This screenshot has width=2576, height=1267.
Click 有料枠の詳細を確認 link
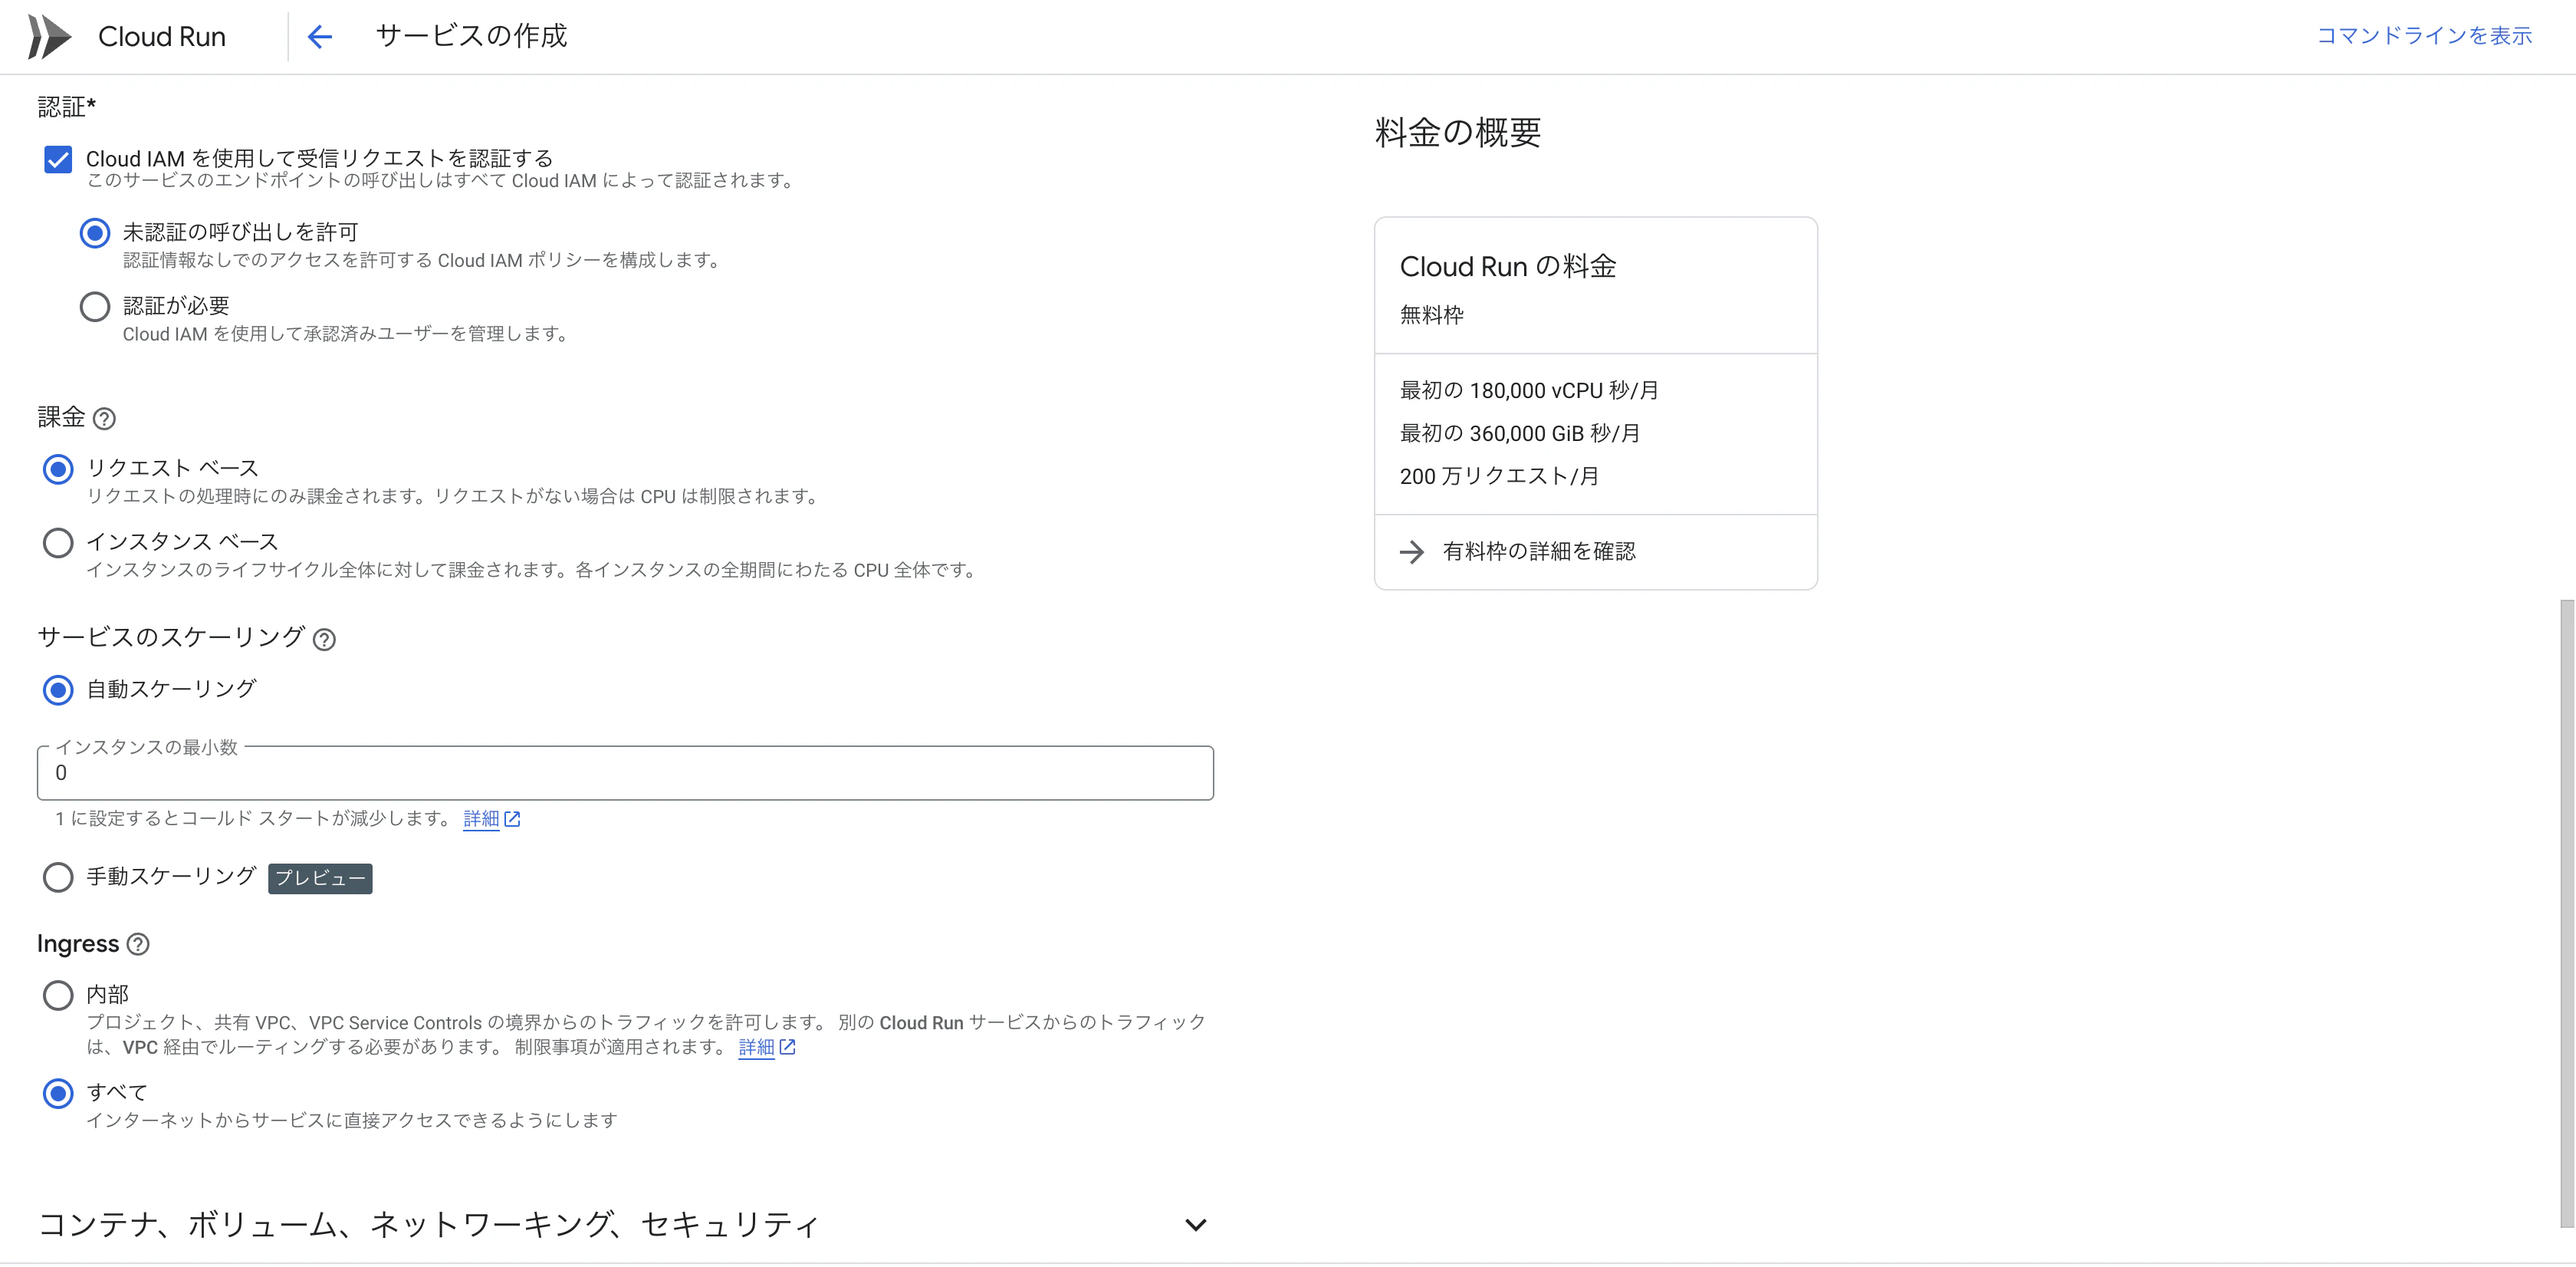coord(1539,552)
